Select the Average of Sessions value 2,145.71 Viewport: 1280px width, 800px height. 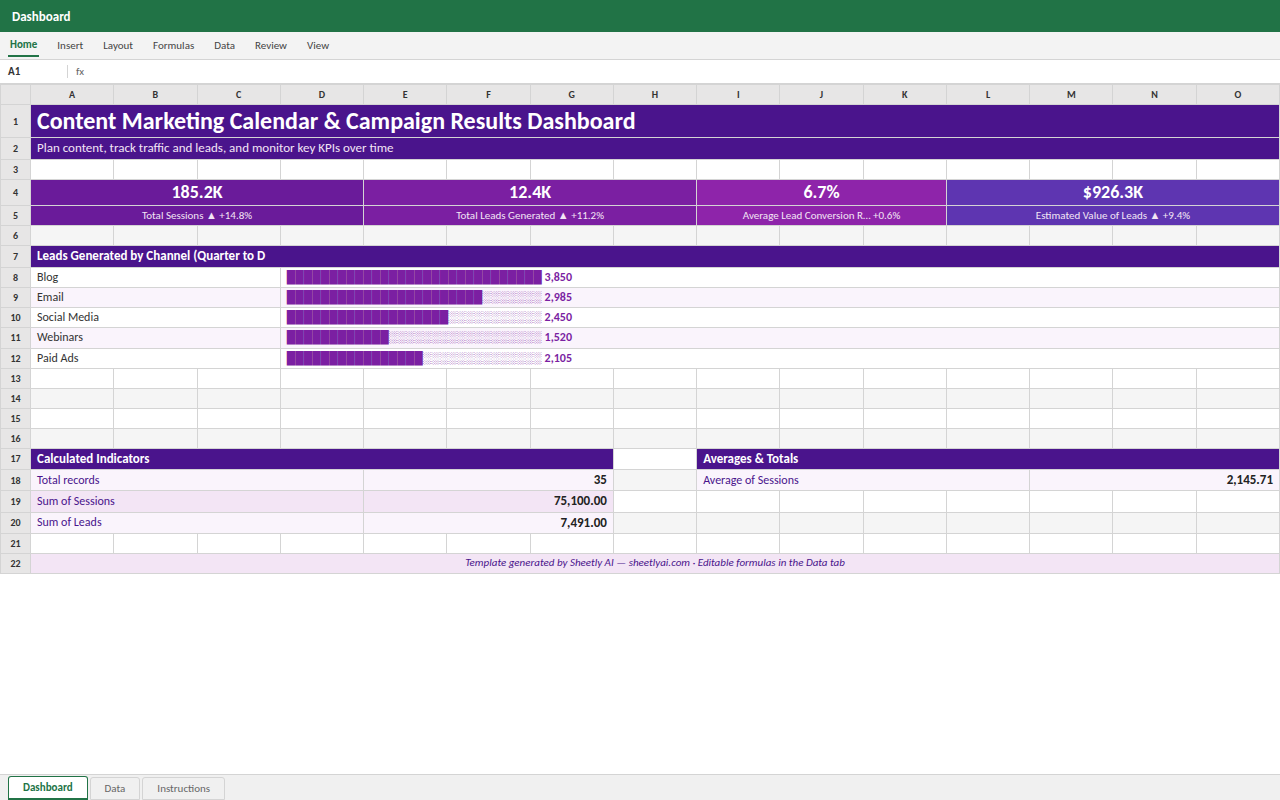pyautogui.click(x=1155, y=480)
